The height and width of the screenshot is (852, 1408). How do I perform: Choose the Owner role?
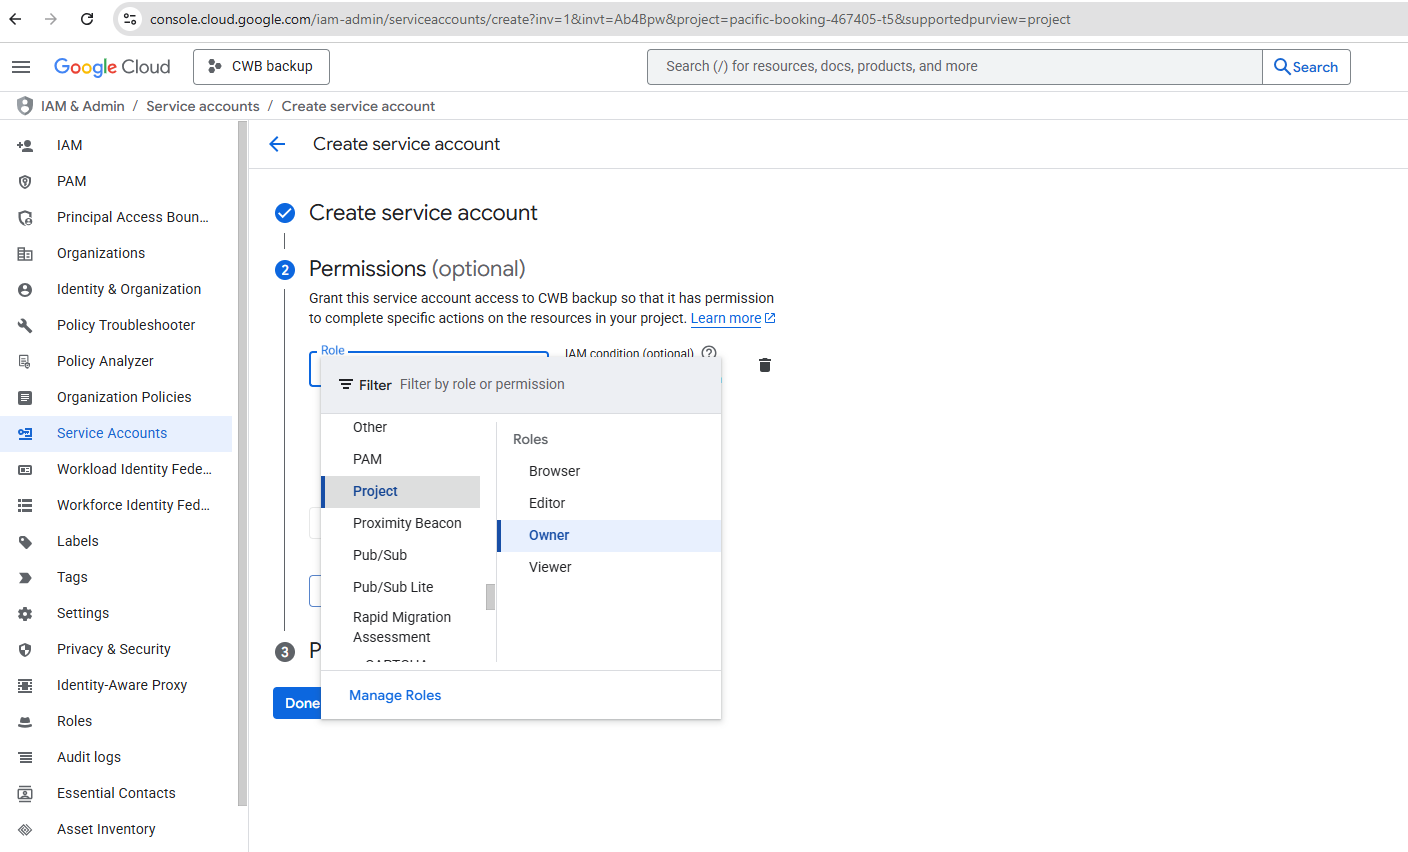pos(609,535)
